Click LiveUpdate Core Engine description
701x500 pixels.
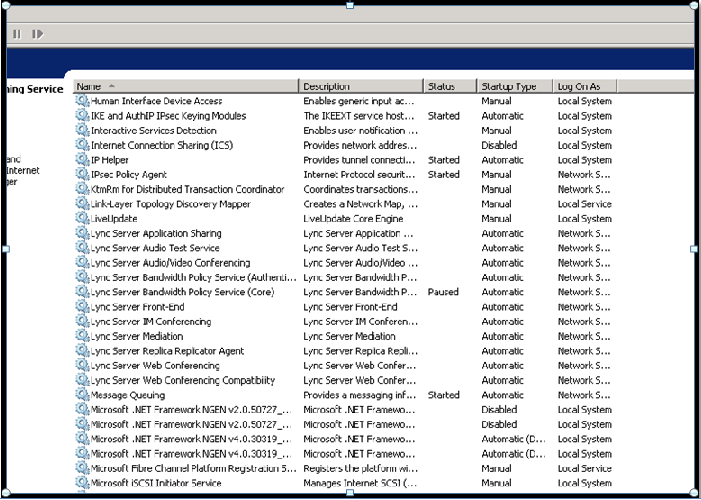point(353,219)
